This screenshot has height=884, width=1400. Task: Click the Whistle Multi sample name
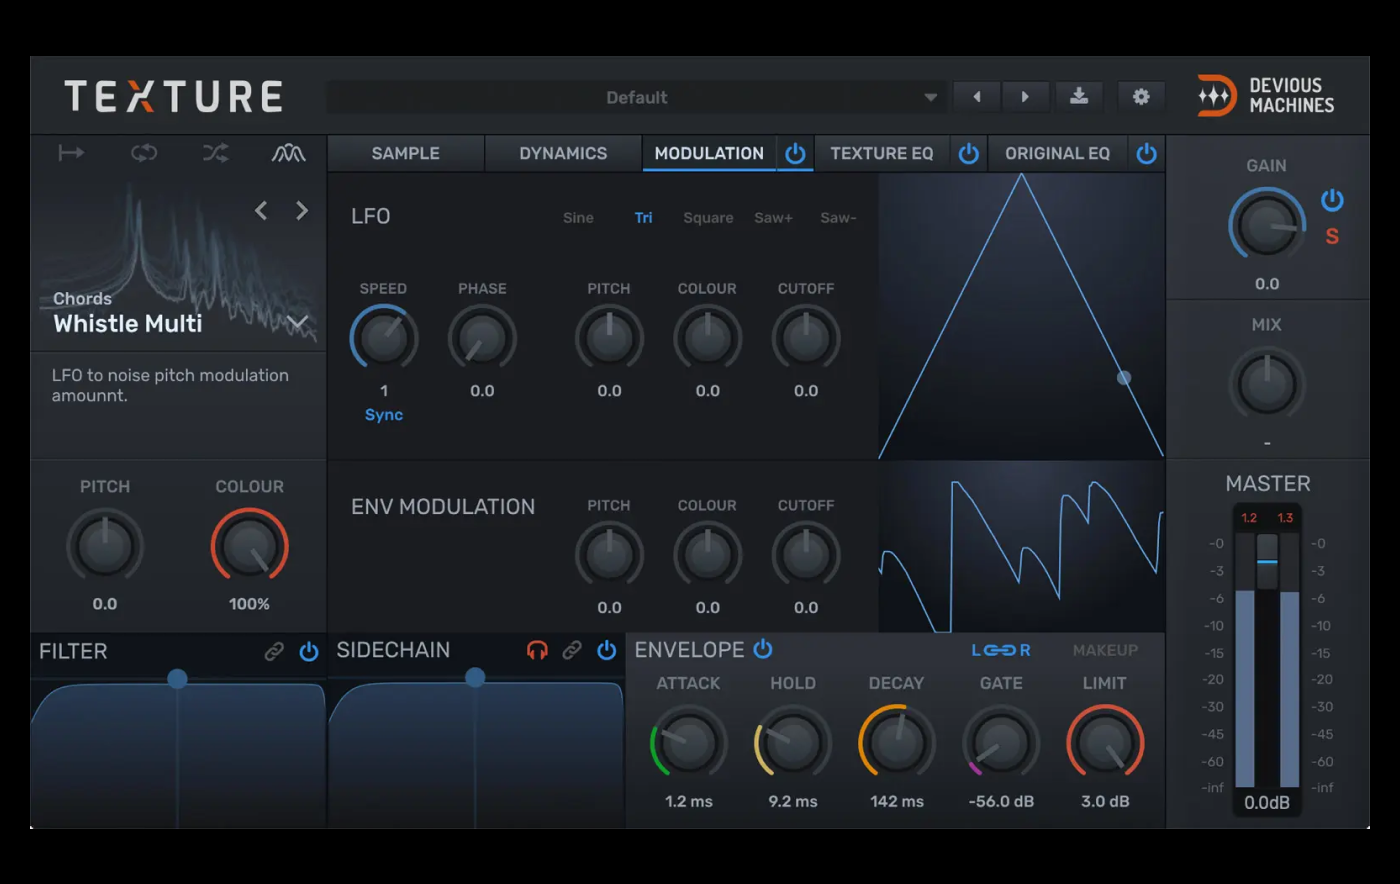(128, 324)
